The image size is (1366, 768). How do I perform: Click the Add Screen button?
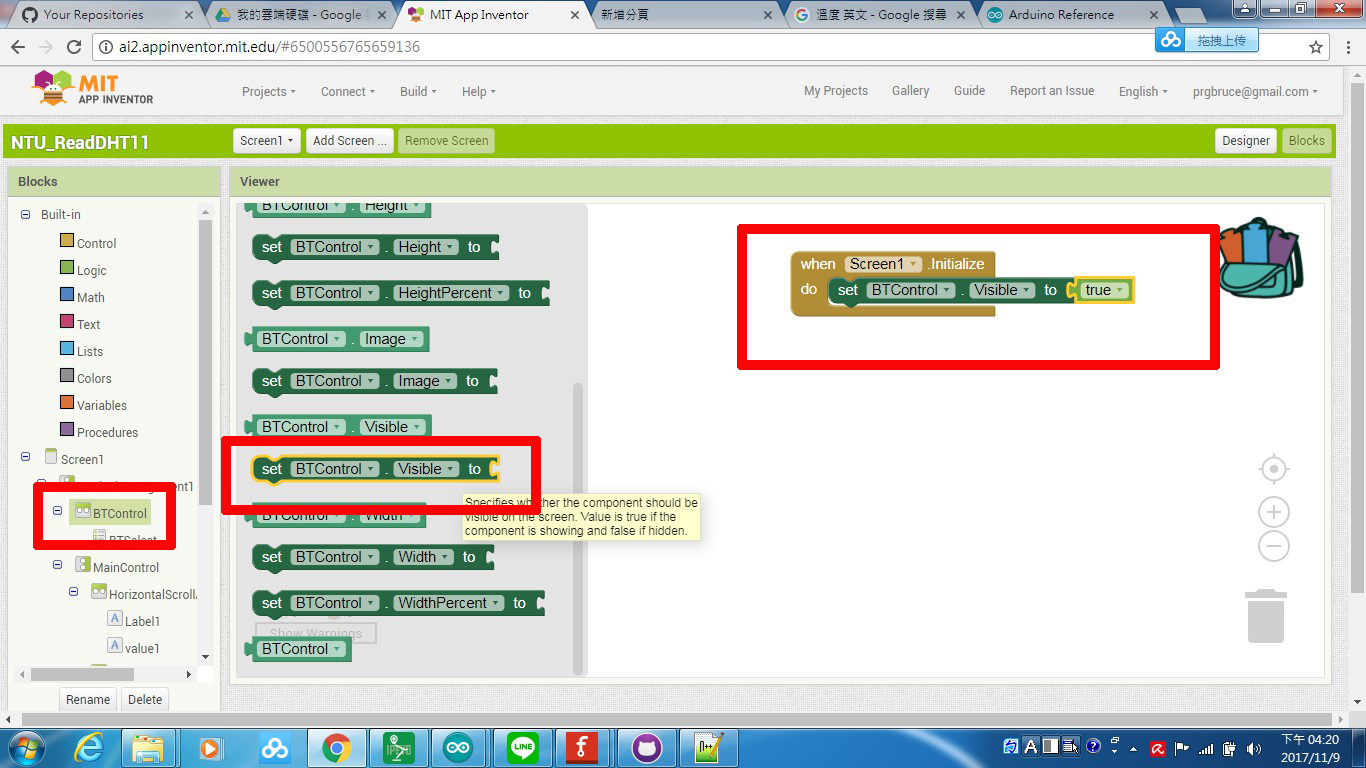pyautogui.click(x=350, y=141)
